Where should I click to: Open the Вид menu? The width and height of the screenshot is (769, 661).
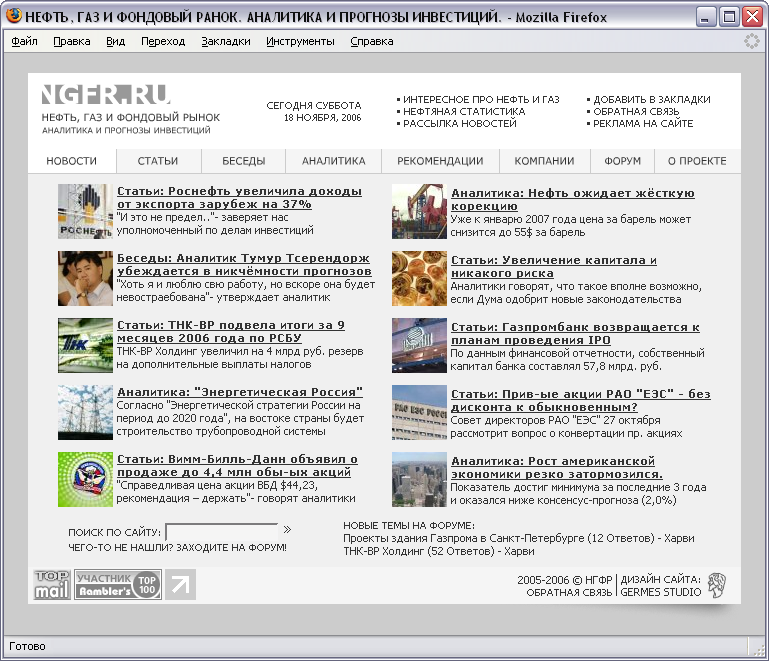point(115,41)
